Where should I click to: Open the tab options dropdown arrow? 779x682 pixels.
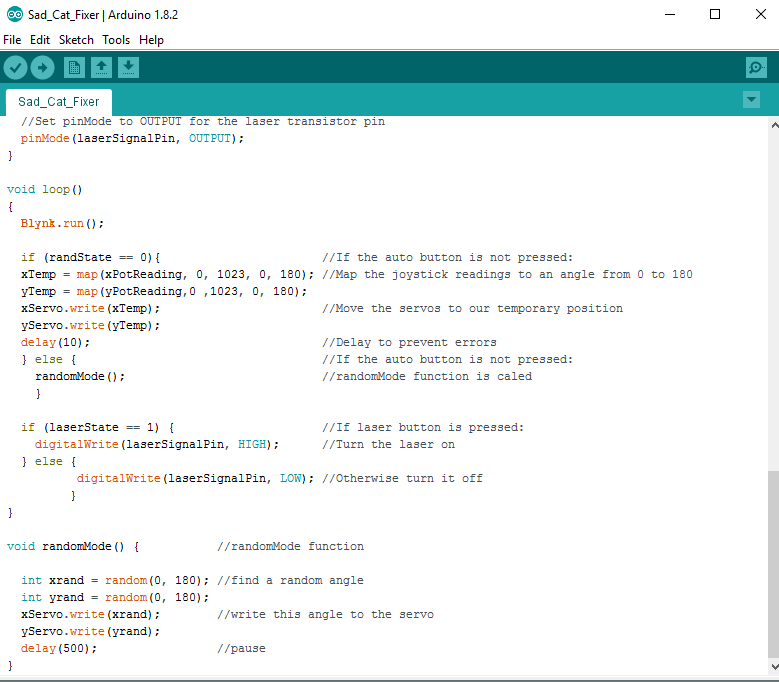click(752, 100)
